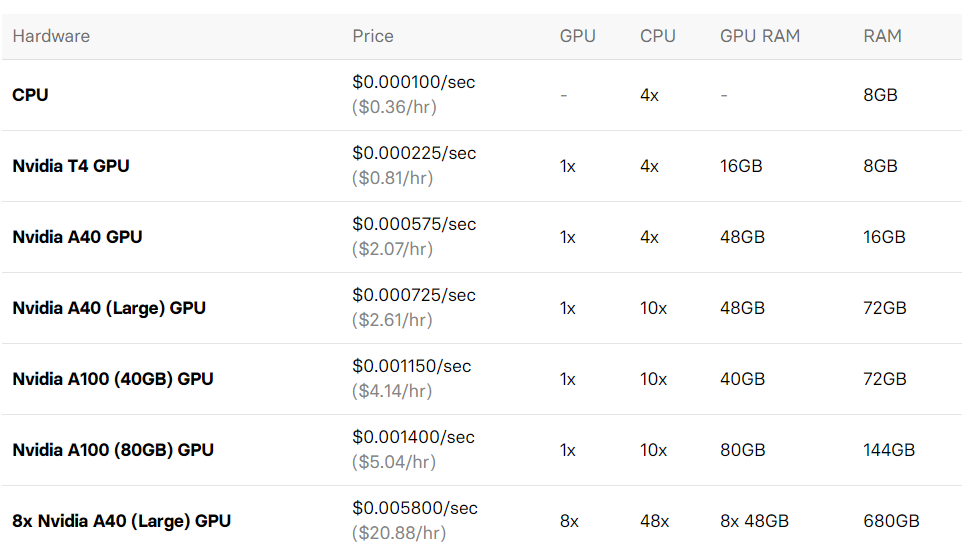Select the RAM column header
Viewport: 977px width, 557px height.
click(x=882, y=36)
